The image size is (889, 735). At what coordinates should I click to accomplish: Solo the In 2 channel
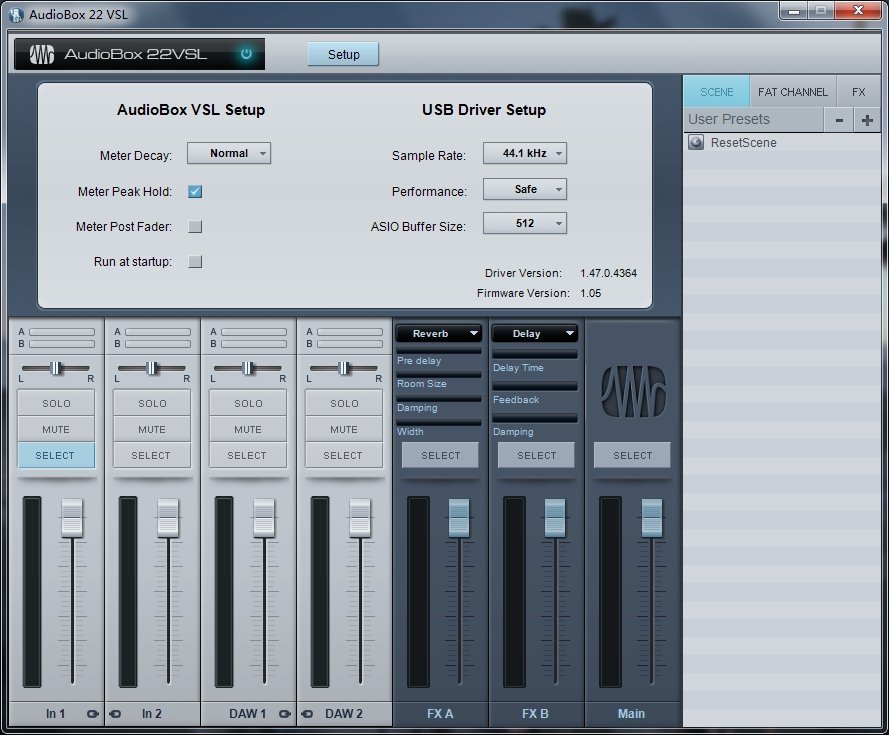[153, 403]
